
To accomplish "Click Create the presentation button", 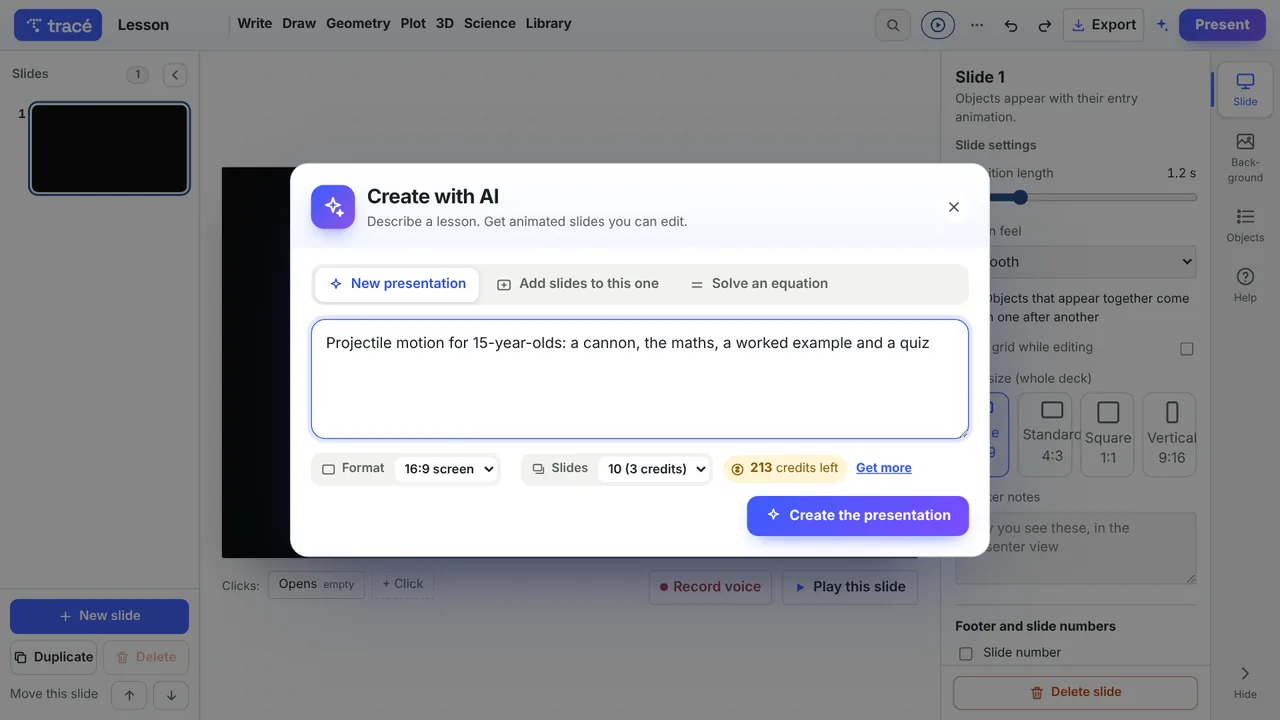I will click(x=858, y=516).
